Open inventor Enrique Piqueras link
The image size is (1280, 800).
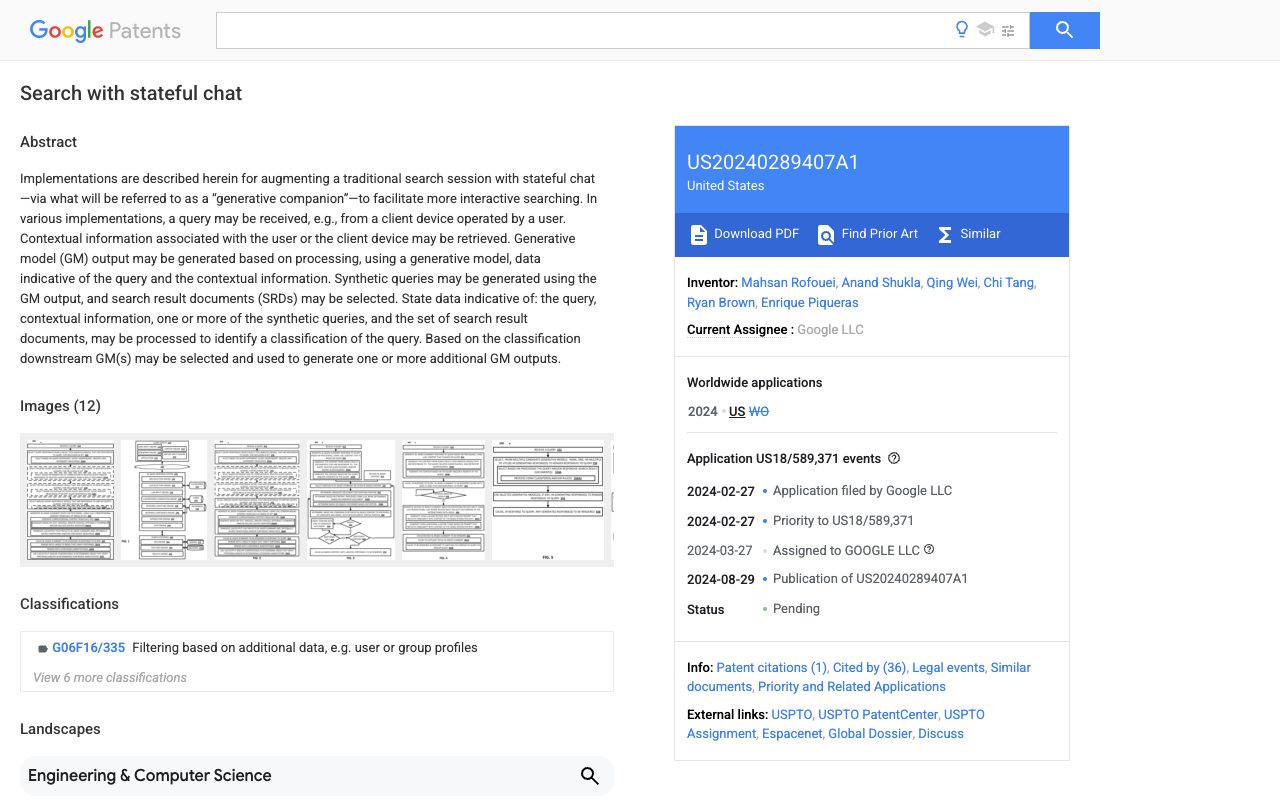tap(810, 302)
